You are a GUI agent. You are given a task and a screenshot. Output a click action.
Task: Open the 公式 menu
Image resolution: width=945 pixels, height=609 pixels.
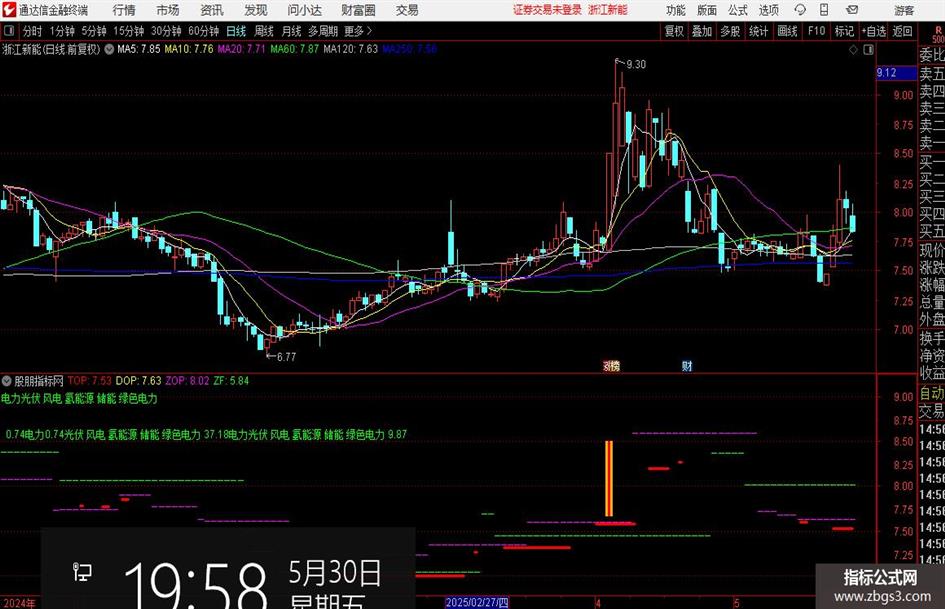point(738,10)
